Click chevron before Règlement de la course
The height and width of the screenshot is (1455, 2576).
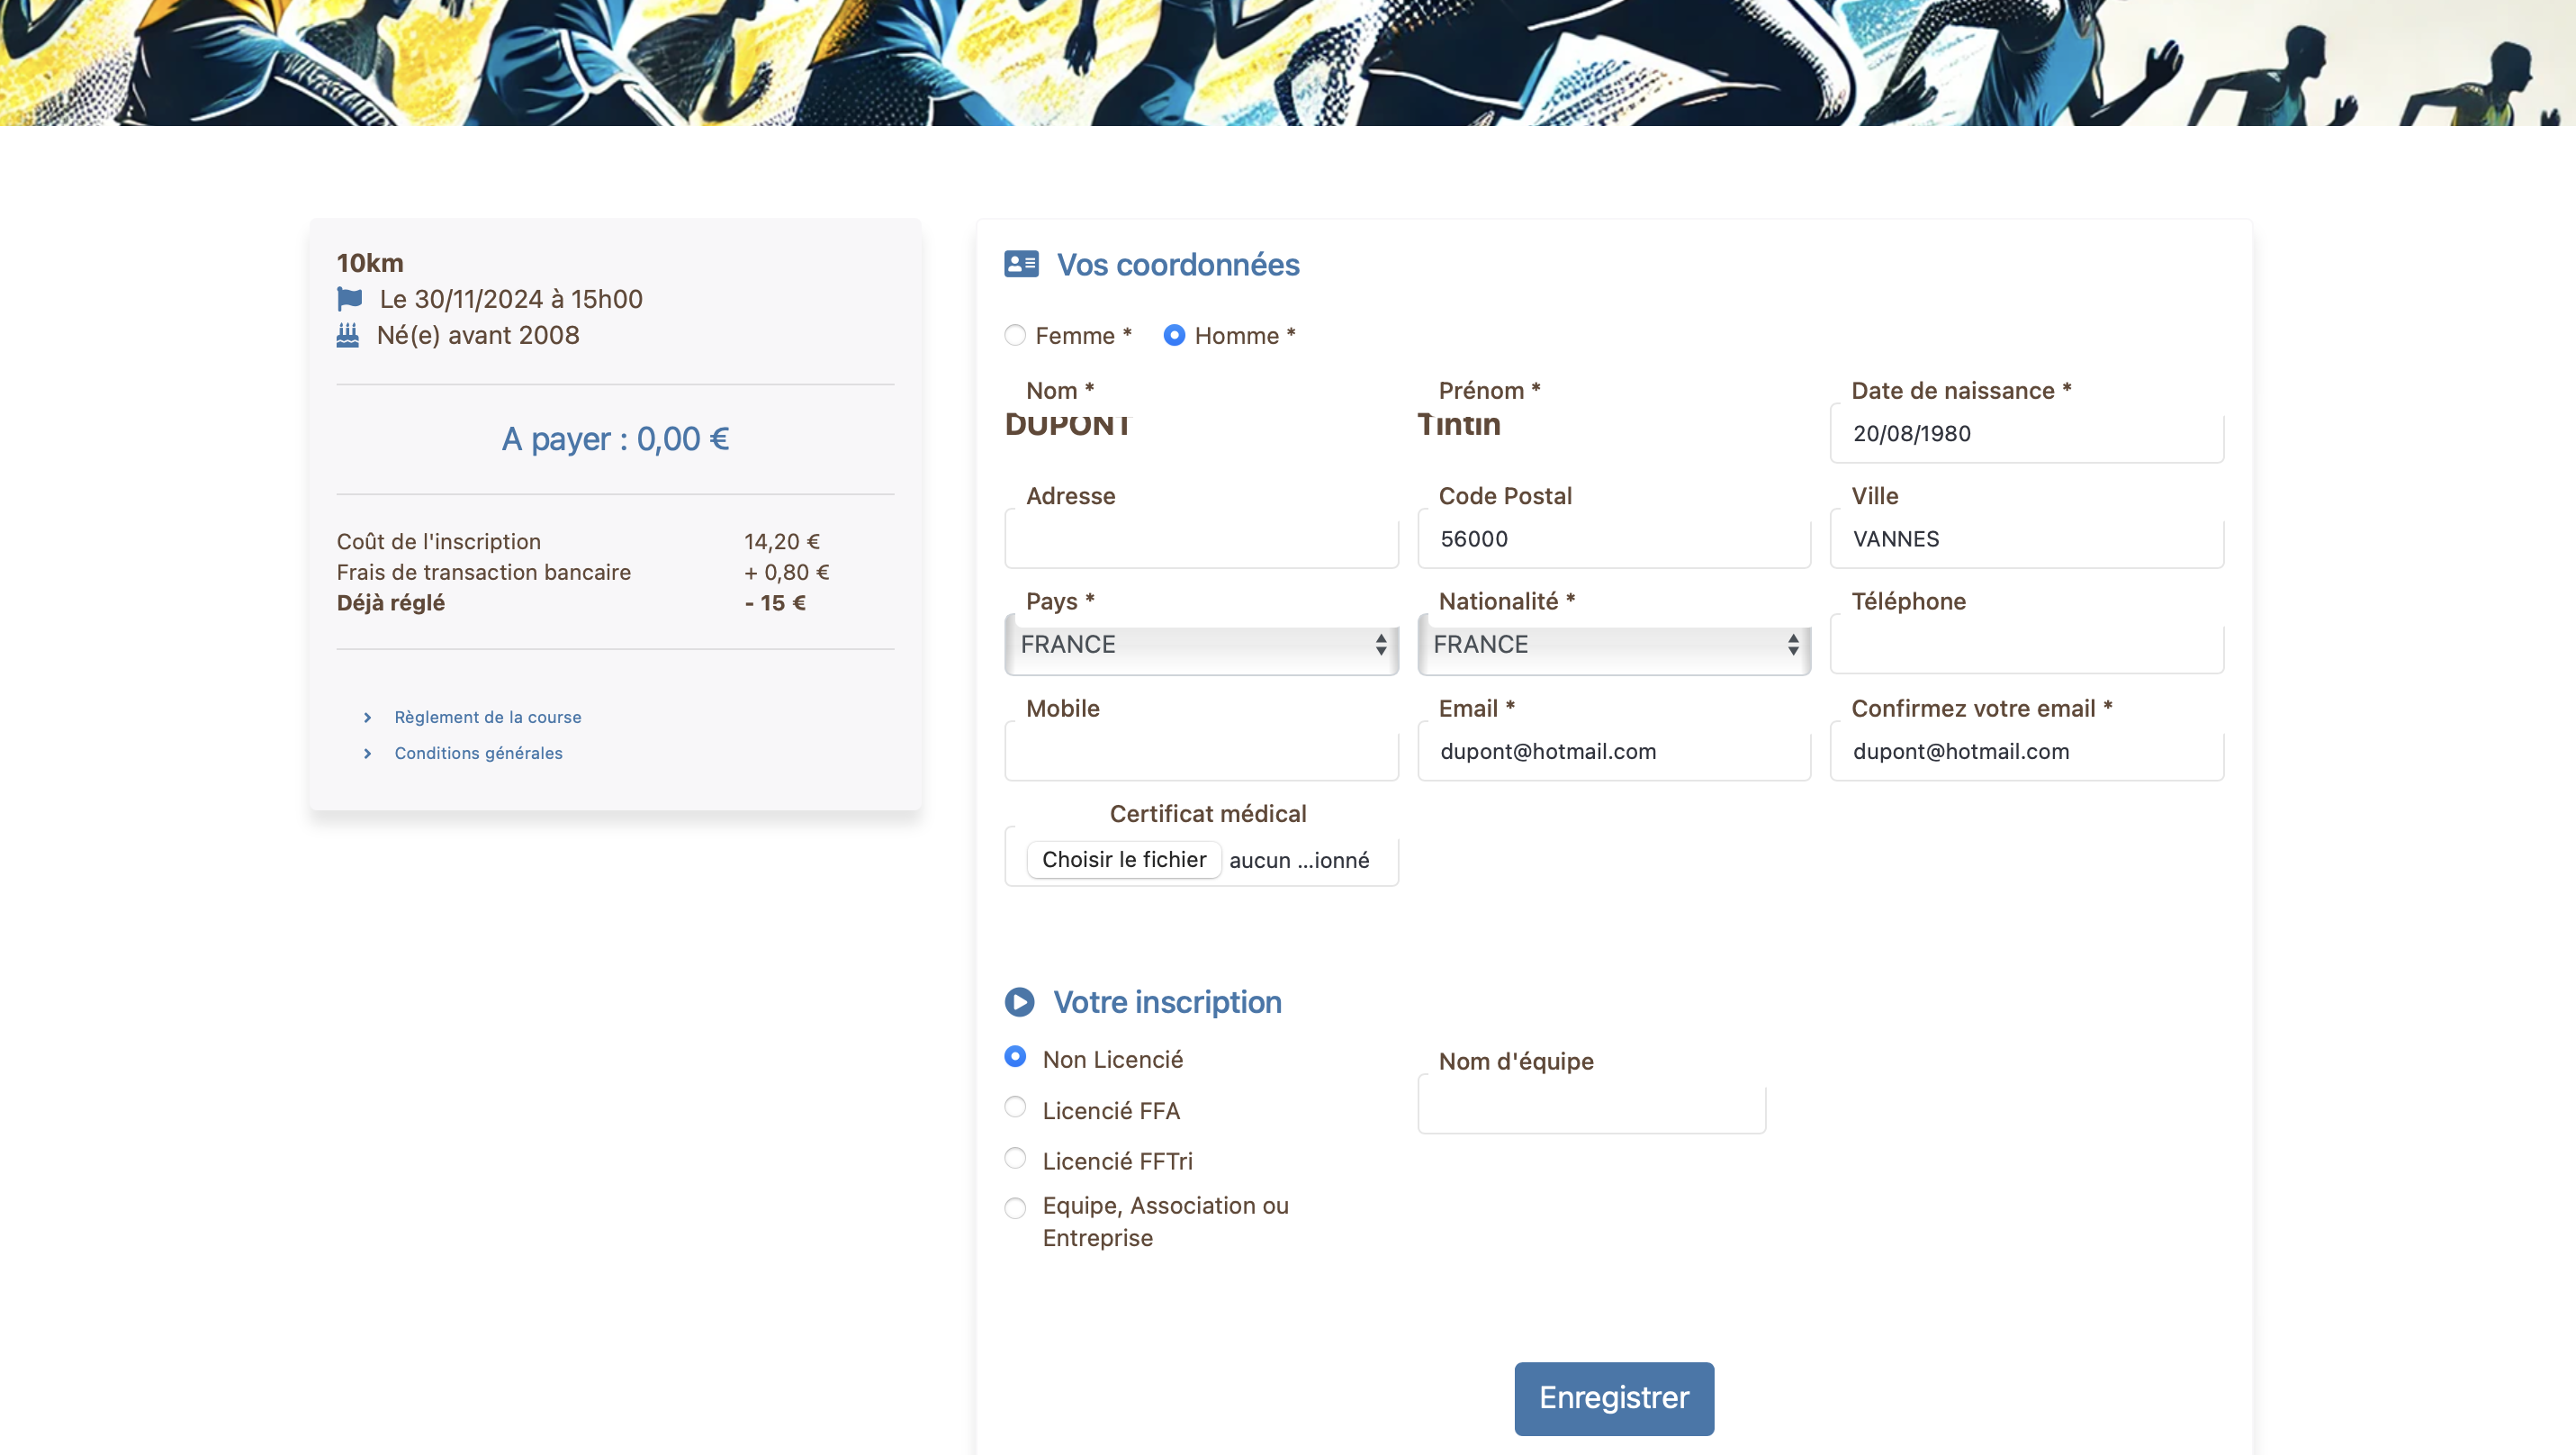[368, 717]
